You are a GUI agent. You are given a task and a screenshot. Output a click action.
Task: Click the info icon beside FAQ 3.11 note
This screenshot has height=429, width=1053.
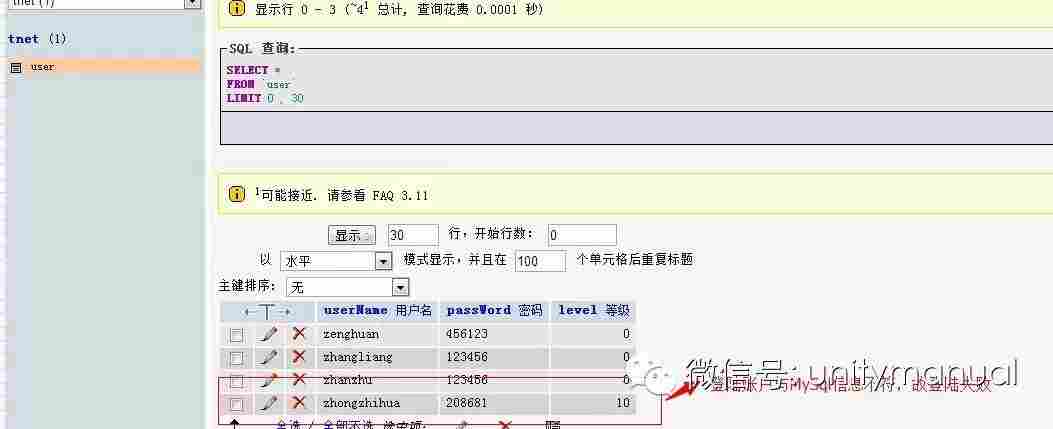pos(236,195)
